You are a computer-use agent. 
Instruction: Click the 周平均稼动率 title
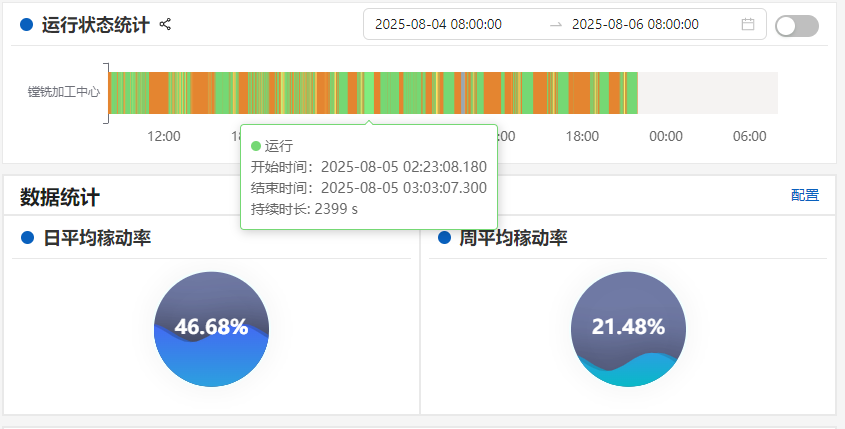(x=513, y=238)
